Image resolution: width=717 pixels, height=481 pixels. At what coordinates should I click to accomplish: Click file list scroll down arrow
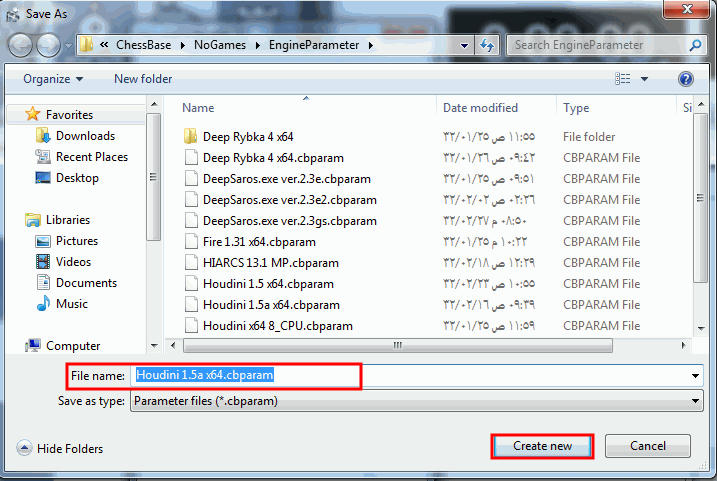coord(701,328)
